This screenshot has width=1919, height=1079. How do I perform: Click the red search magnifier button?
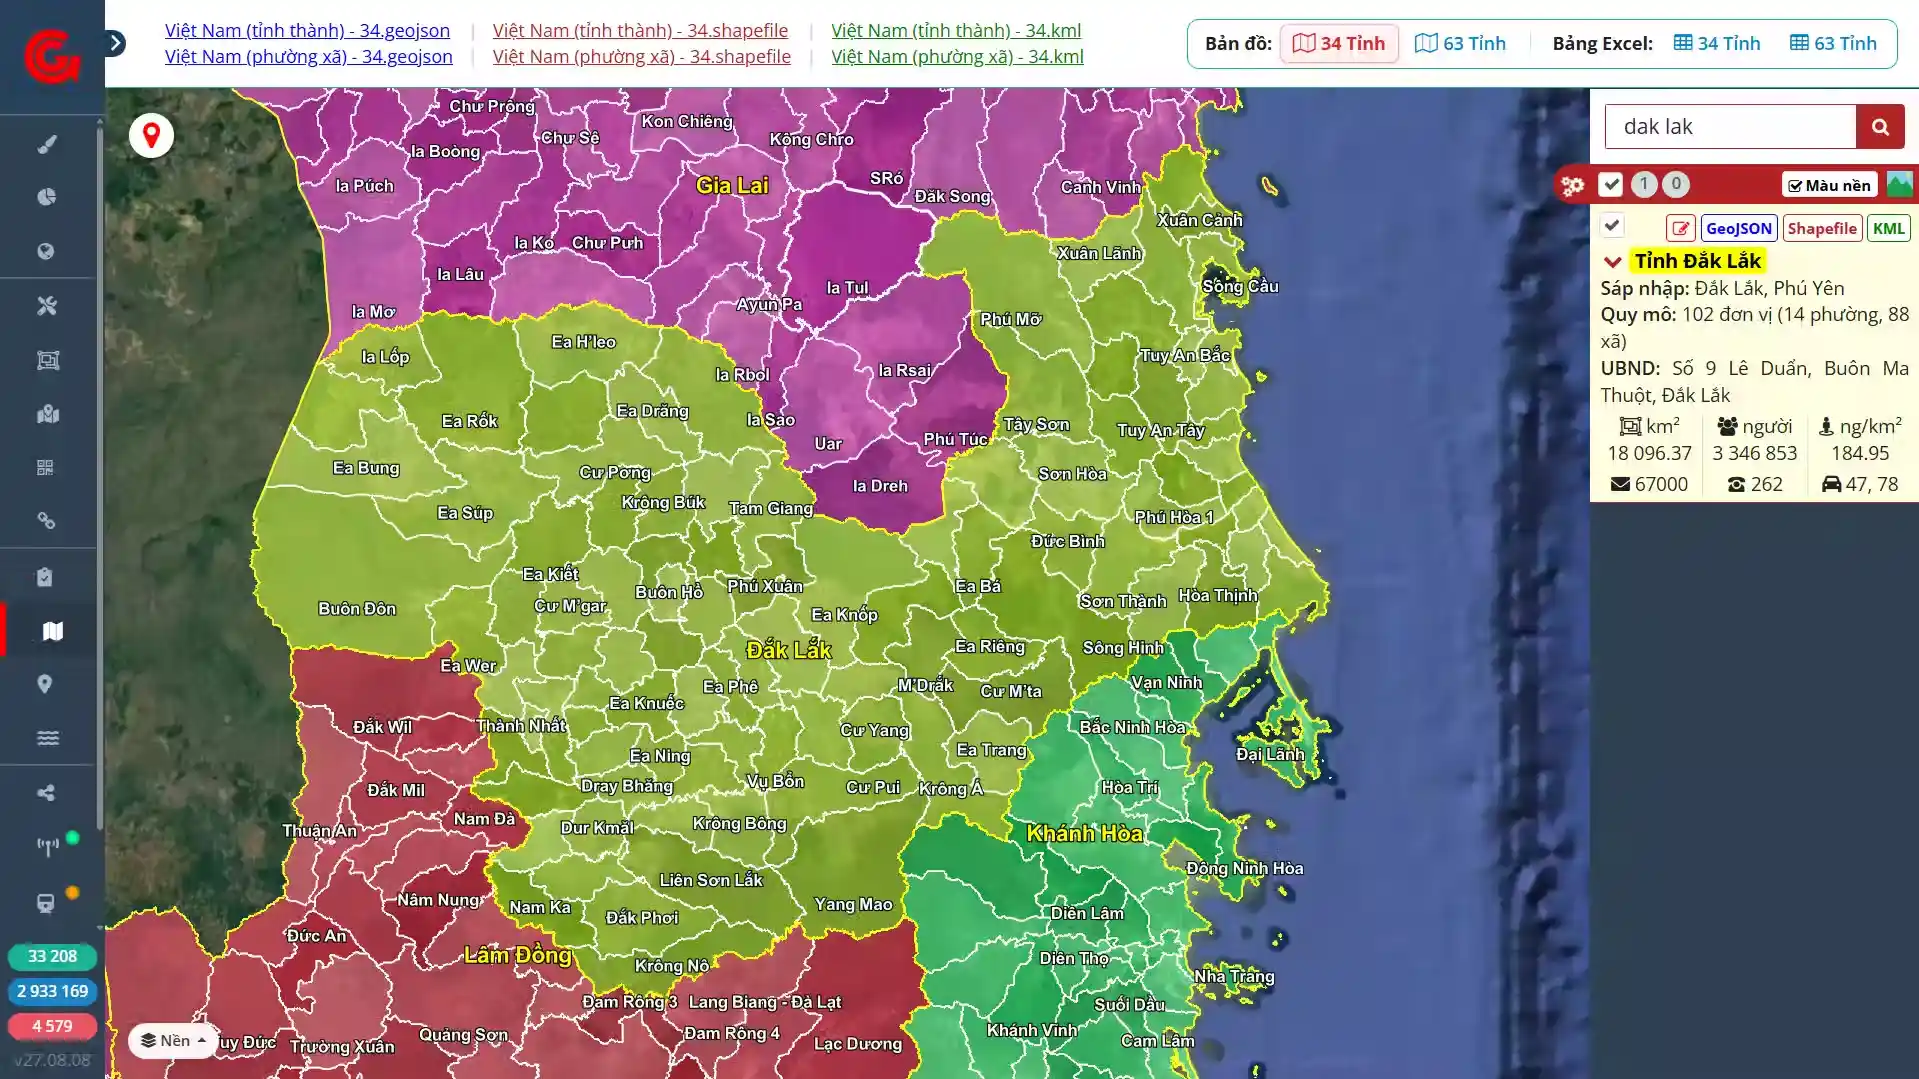[x=1880, y=127]
